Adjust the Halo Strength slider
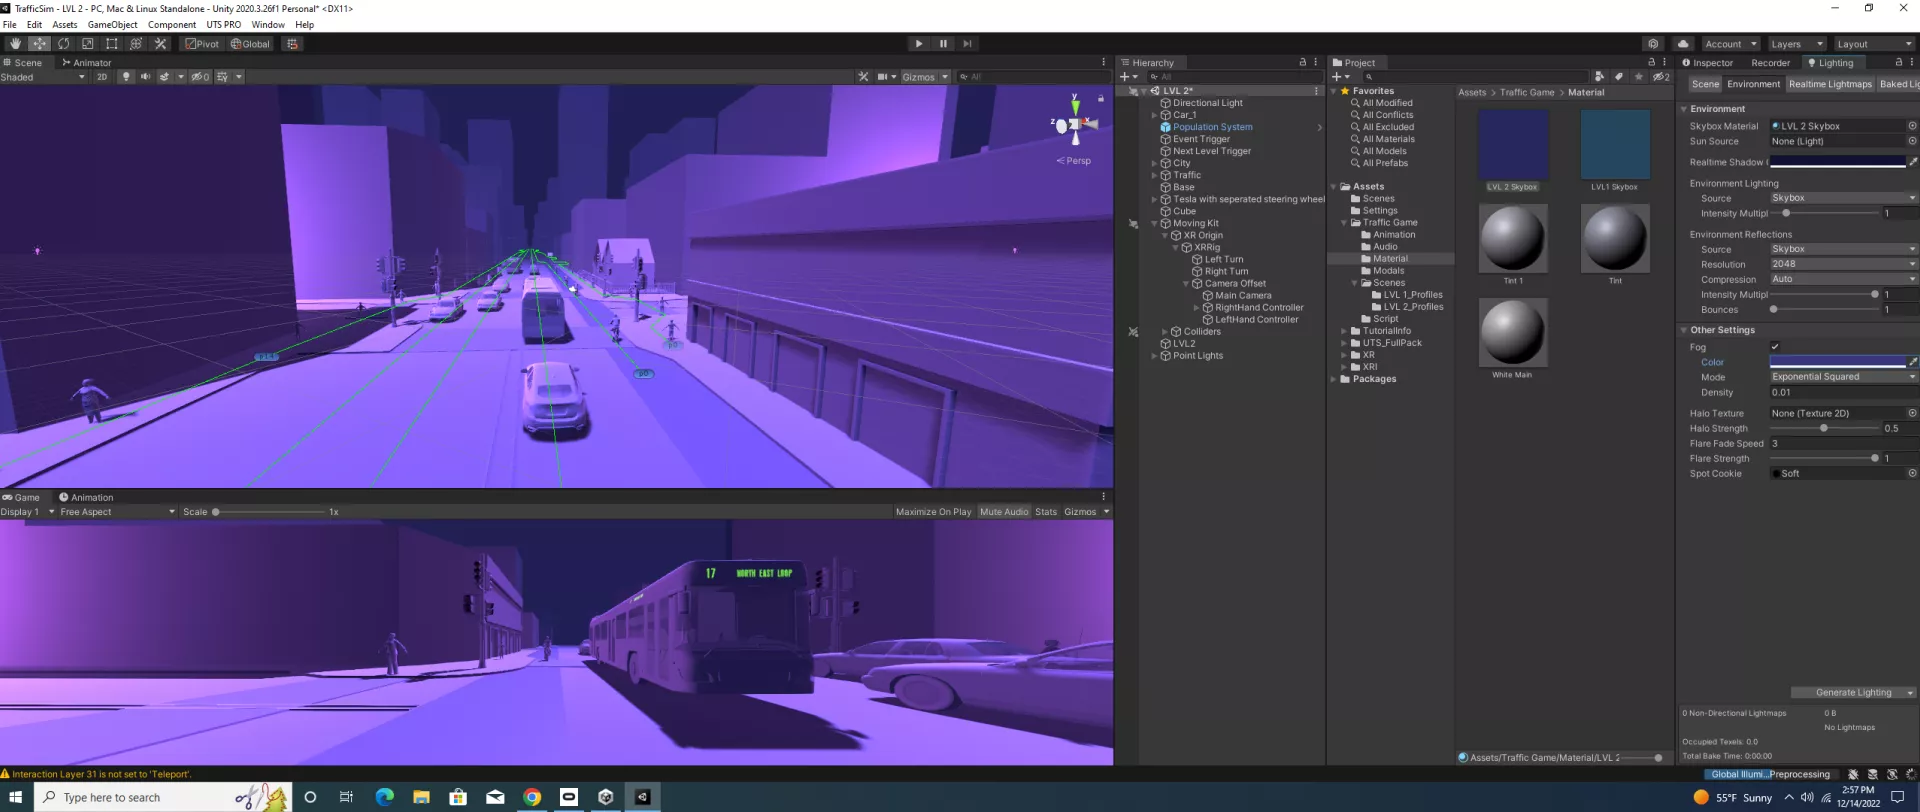Viewport: 1920px width, 812px height. pyautogui.click(x=1824, y=428)
